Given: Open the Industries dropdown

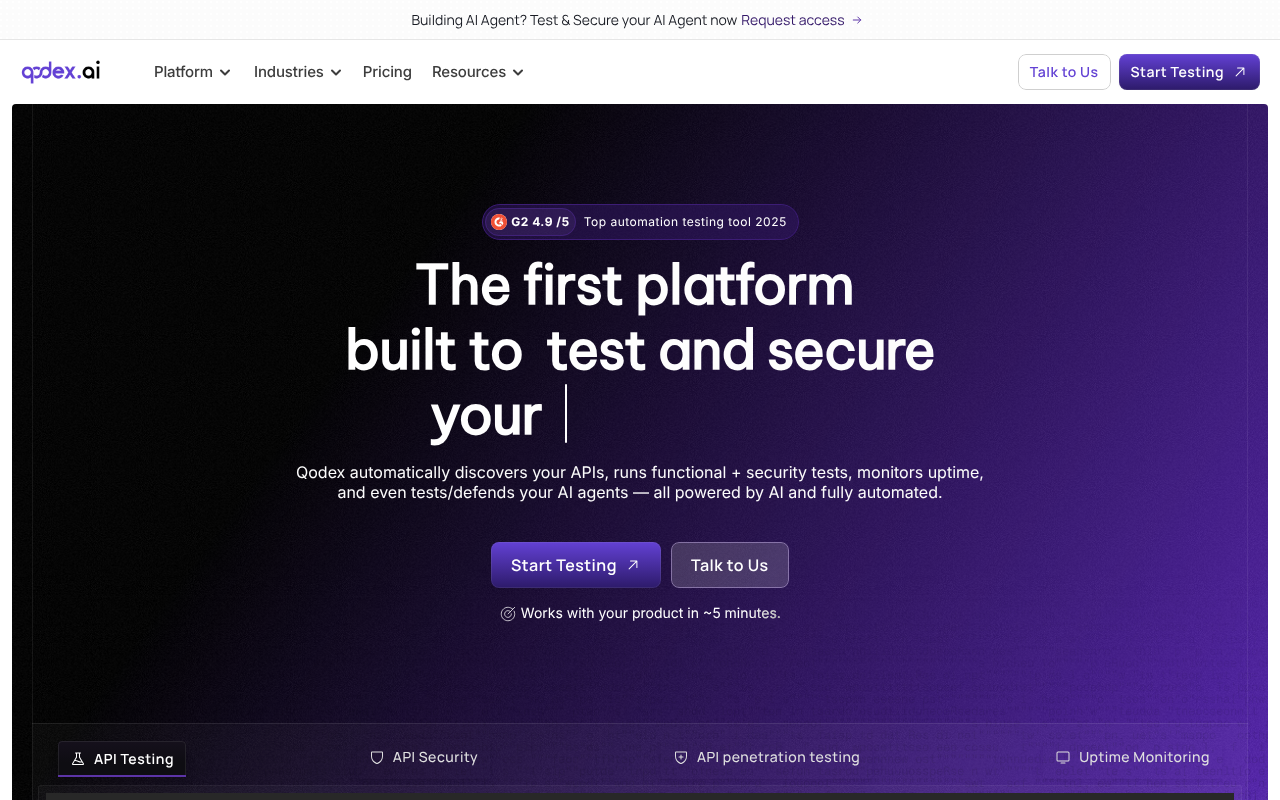Looking at the screenshot, I should pos(297,72).
